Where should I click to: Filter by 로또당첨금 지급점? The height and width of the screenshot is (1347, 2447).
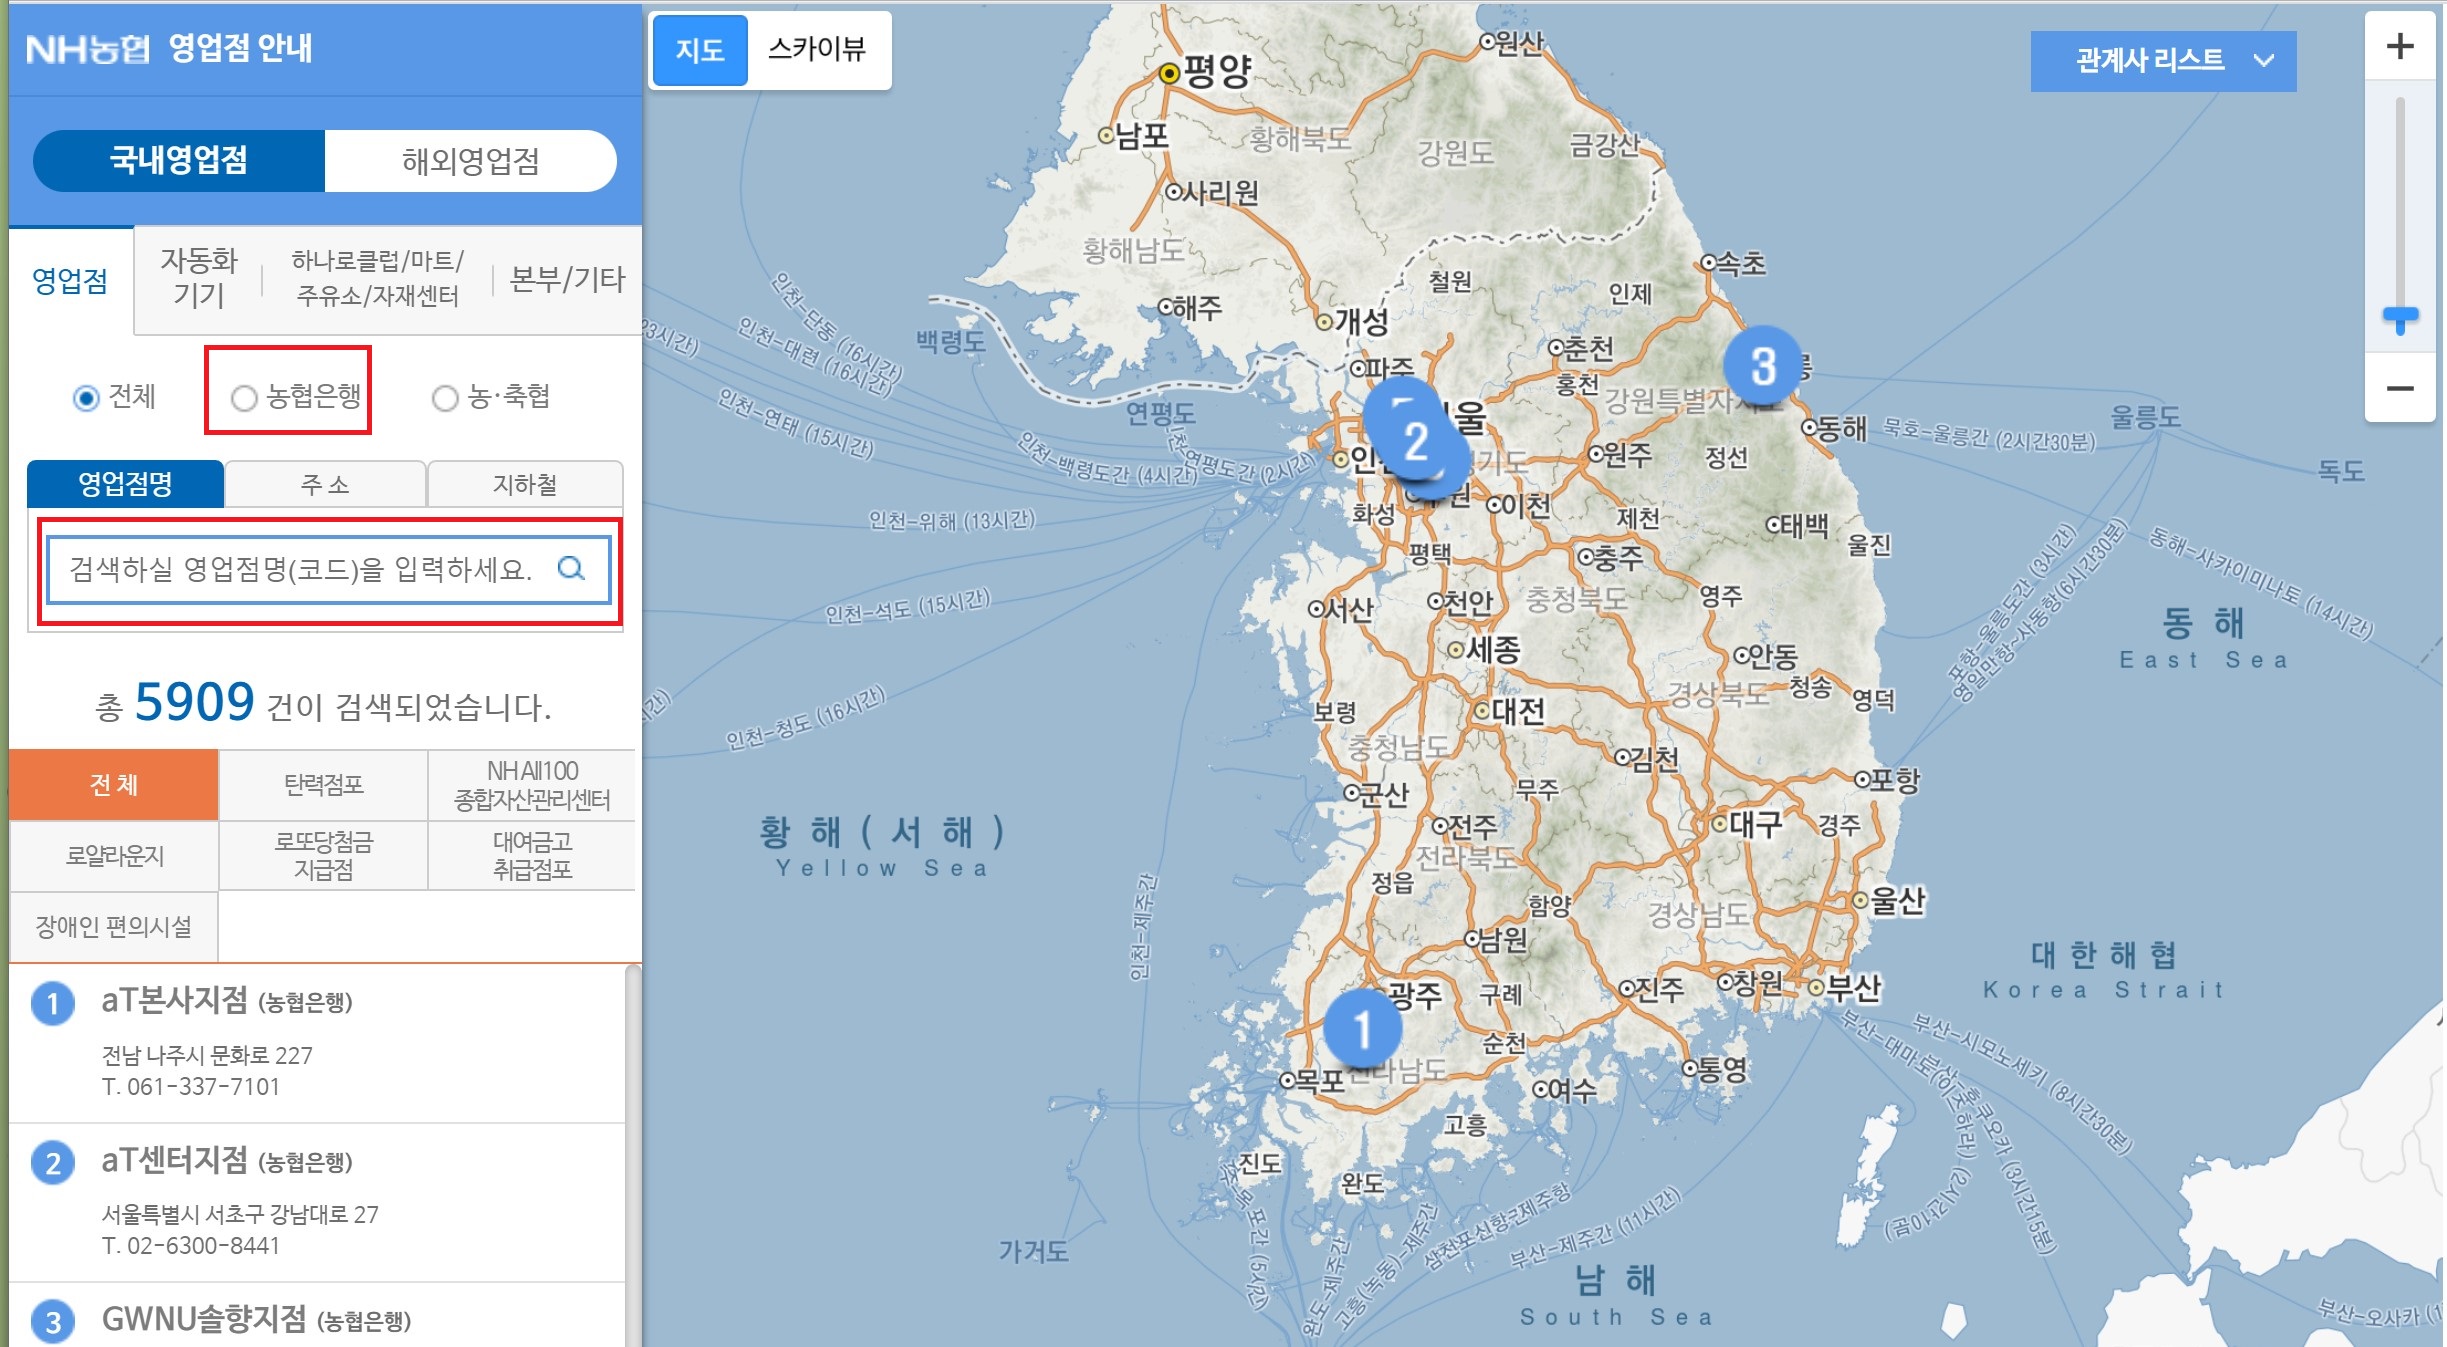(x=323, y=856)
